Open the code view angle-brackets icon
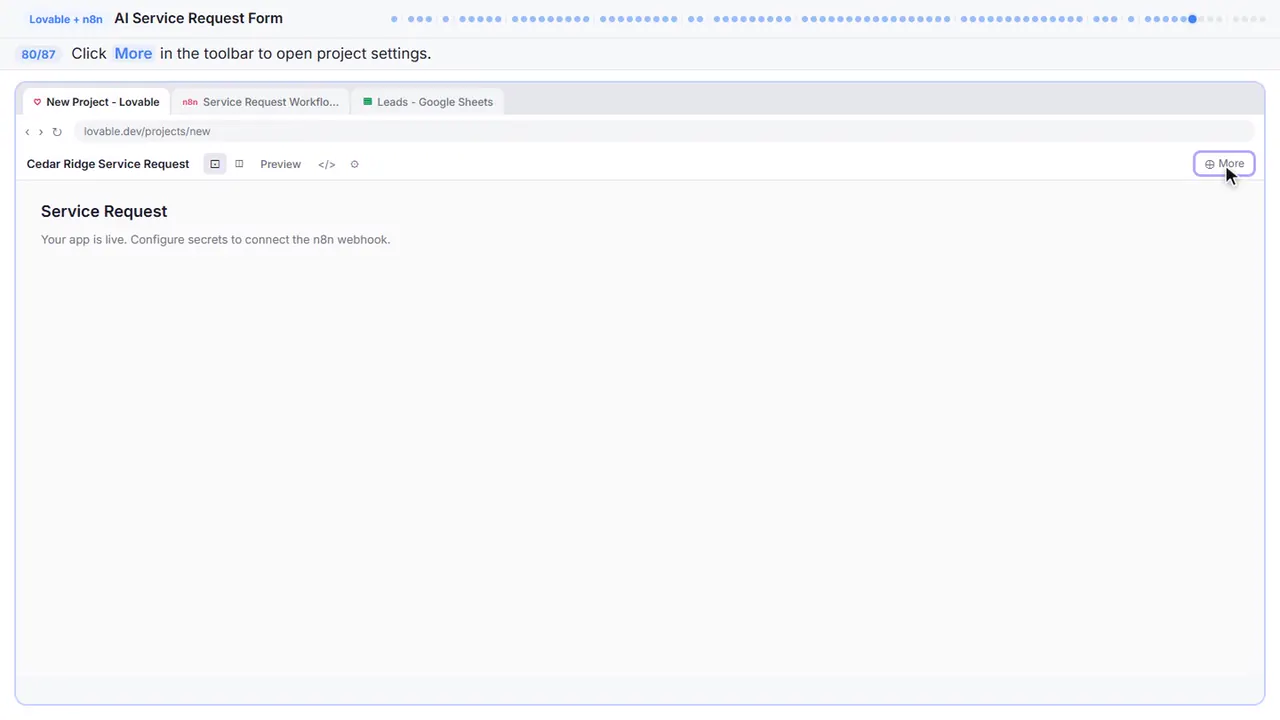 (x=326, y=164)
